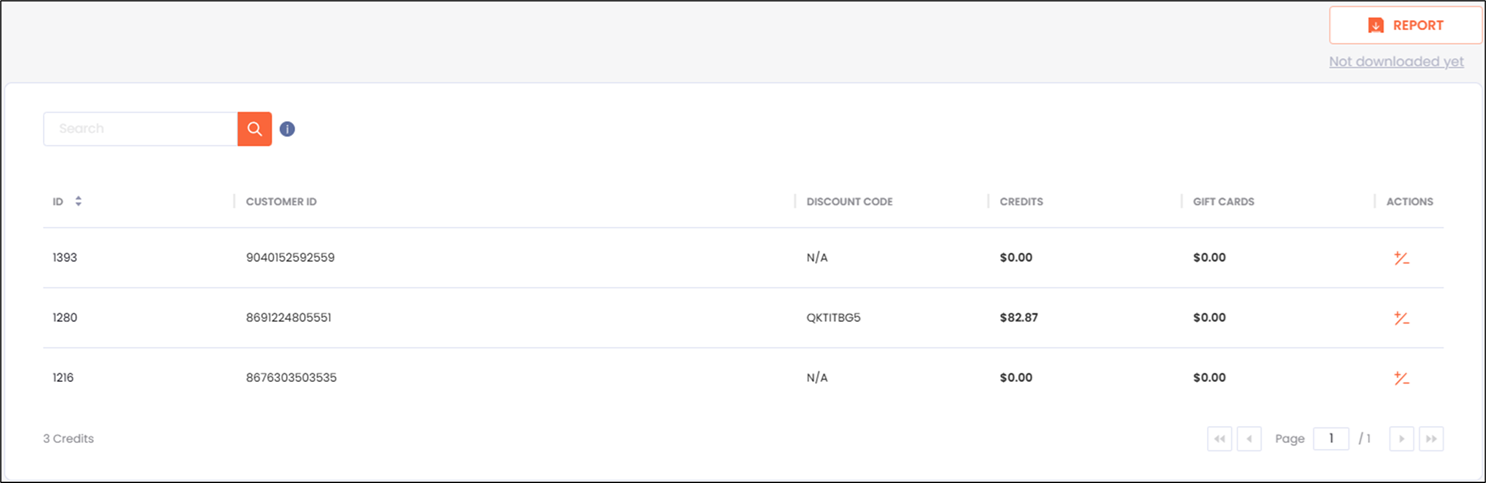This screenshot has height=483, width=1486.
Task: Click the $82.87 credits amount
Action: pos(1017,318)
